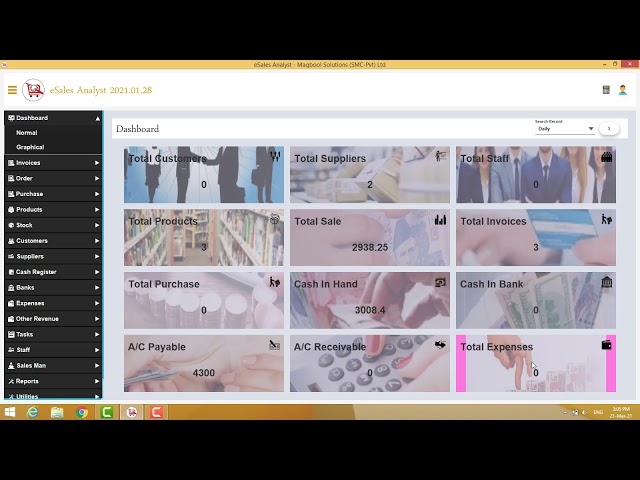Click the Reports sidebar icon
This screenshot has height=480, width=640.
(x=11, y=381)
